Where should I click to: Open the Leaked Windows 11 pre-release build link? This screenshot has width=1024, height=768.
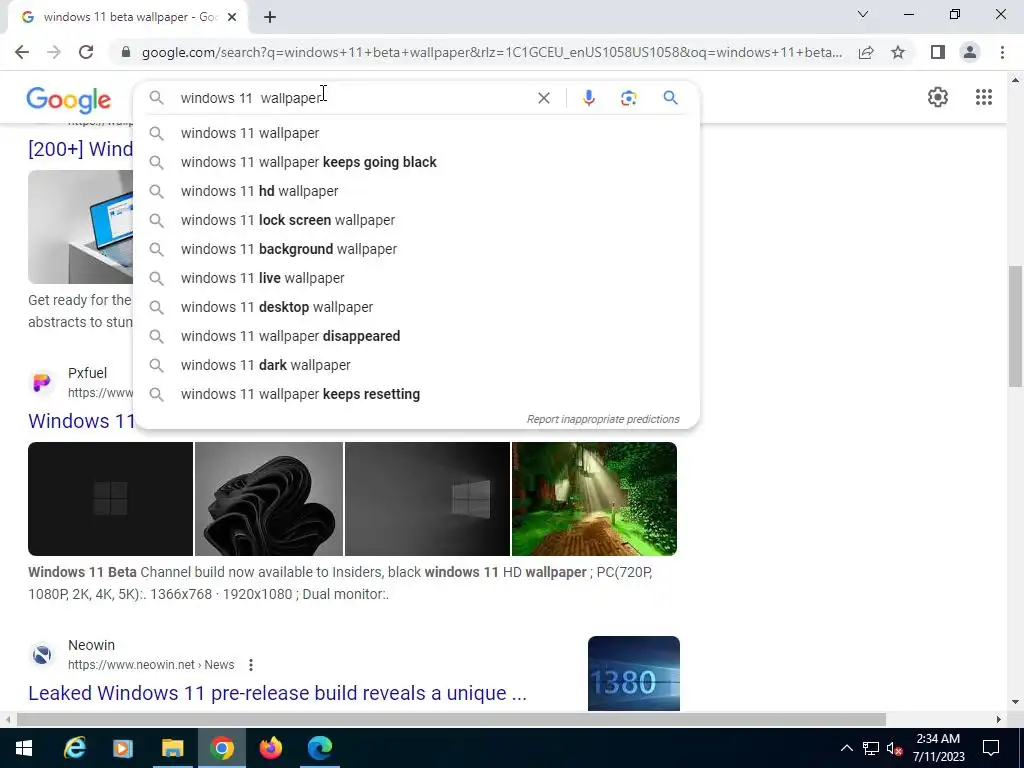point(277,693)
